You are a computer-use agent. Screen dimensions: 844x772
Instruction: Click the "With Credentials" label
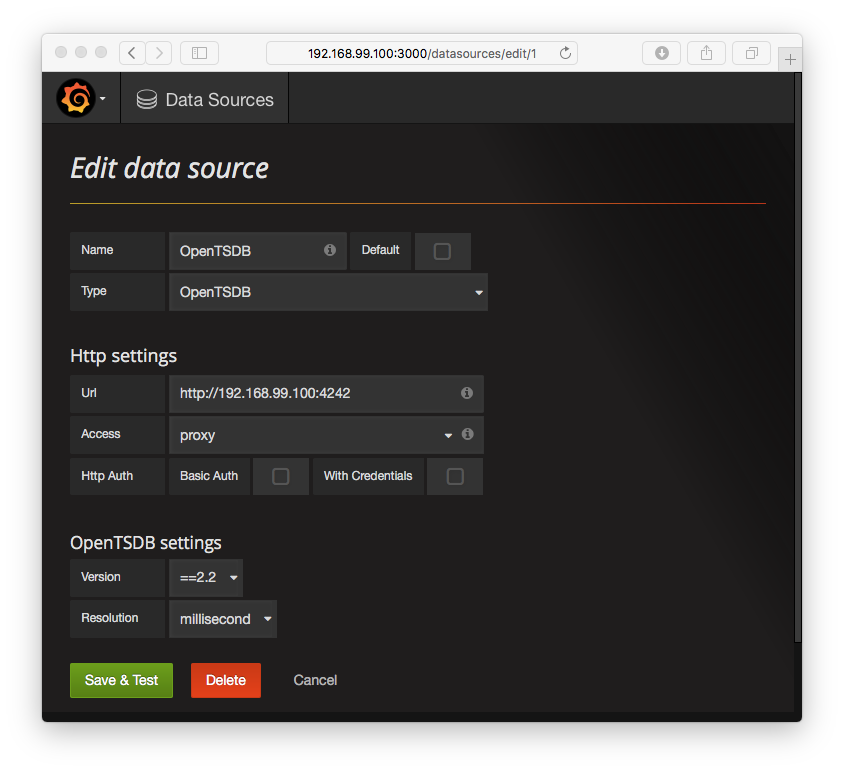coord(368,476)
